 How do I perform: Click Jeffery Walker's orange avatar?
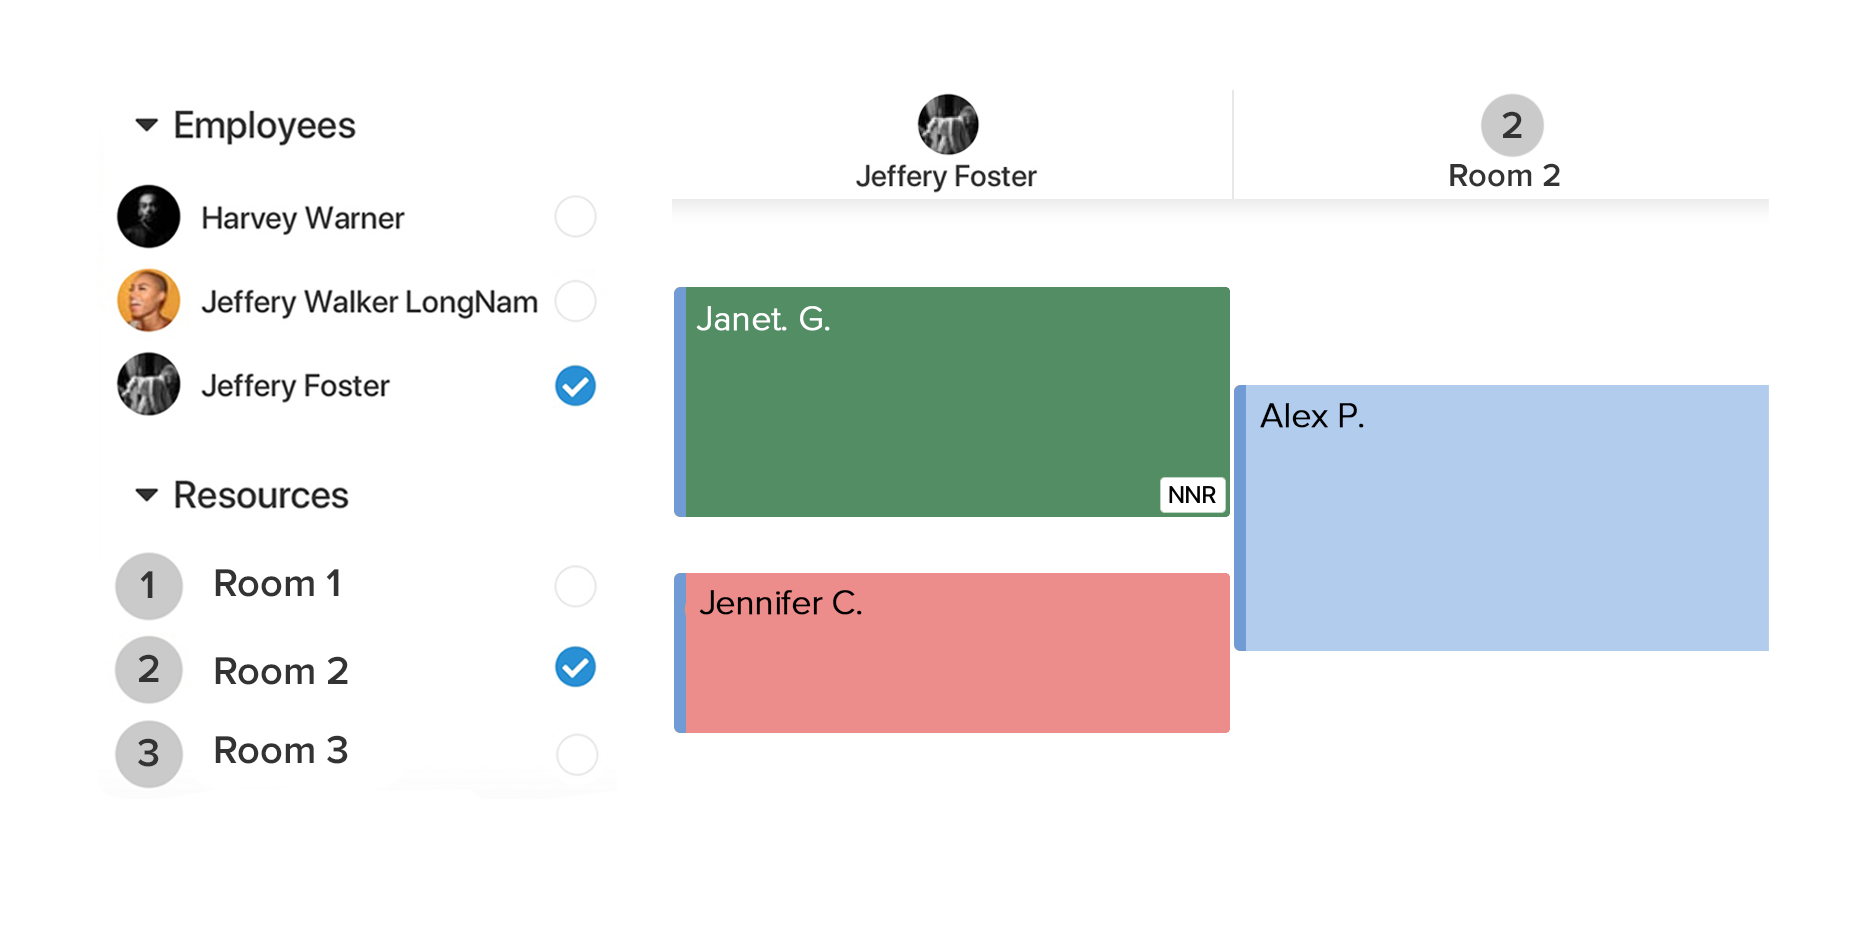[x=149, y=300]
